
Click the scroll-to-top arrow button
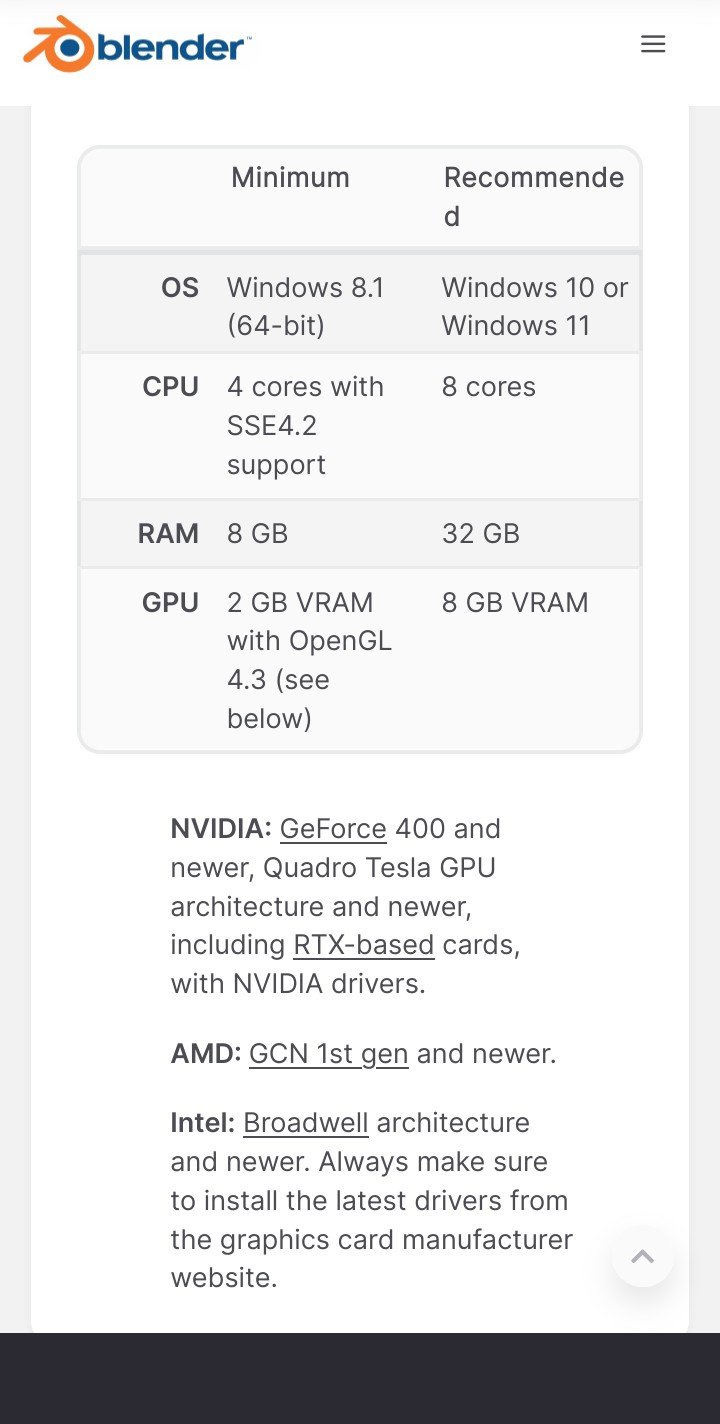[642, 1257]
